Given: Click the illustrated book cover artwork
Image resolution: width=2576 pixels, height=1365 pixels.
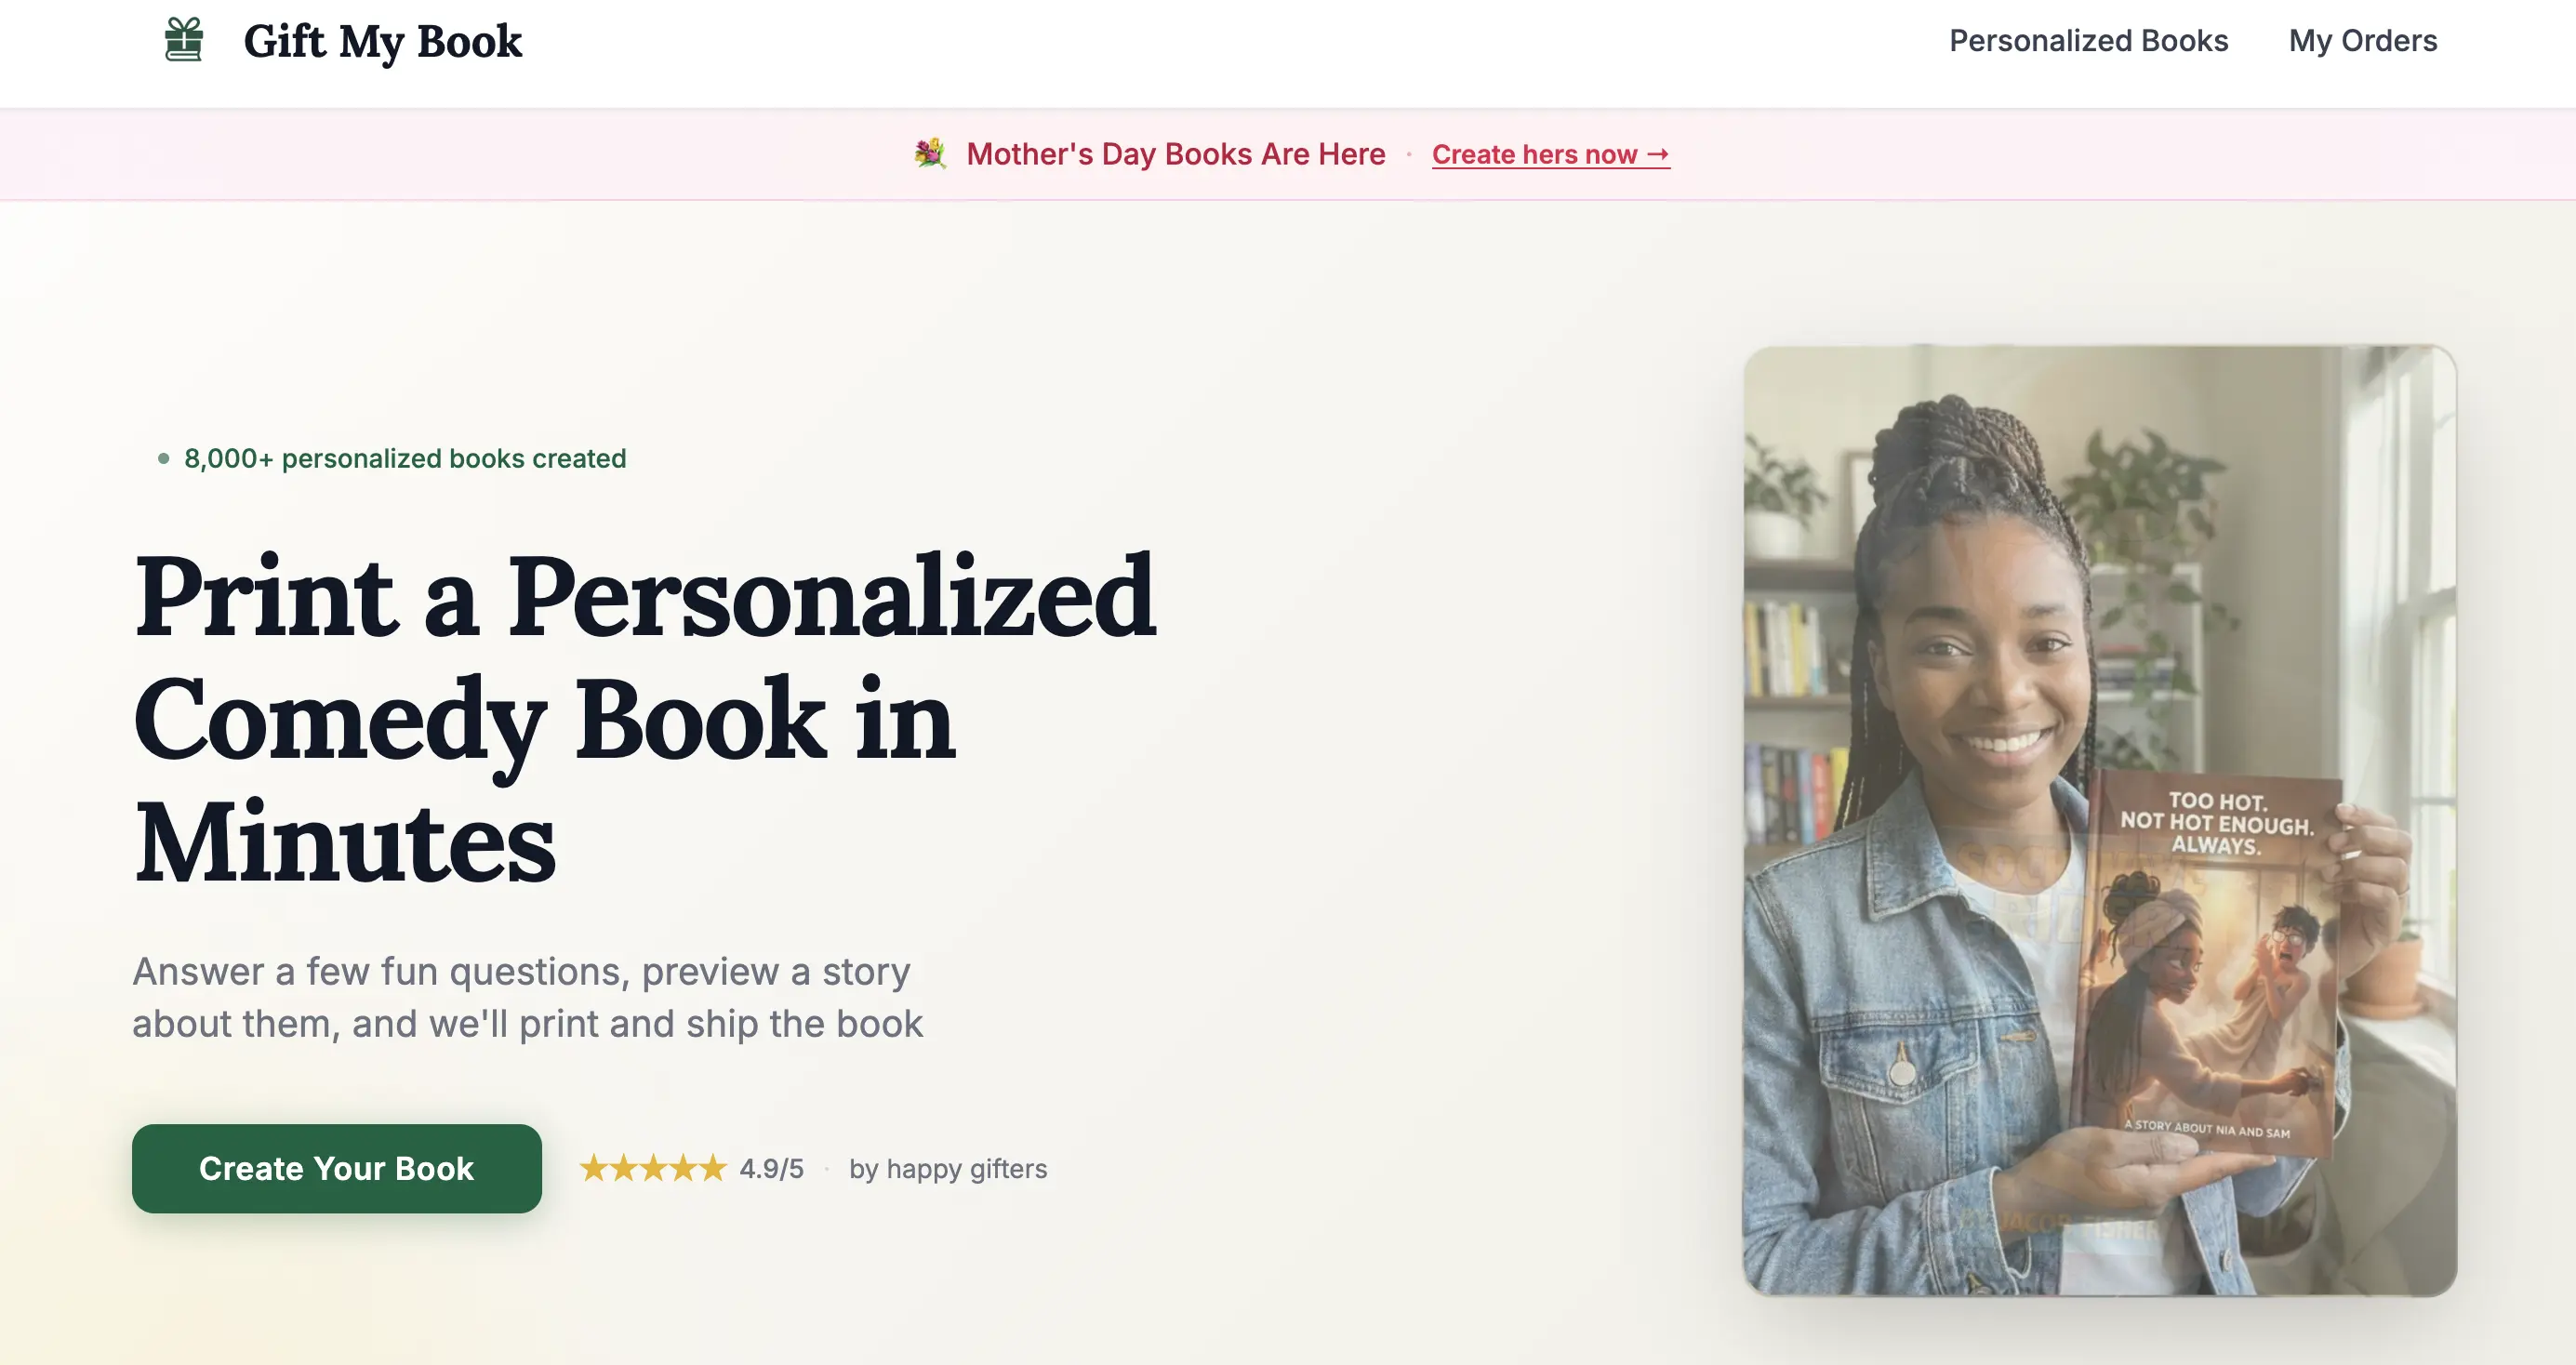Looking at the screenshot, I should point(2210,990).
